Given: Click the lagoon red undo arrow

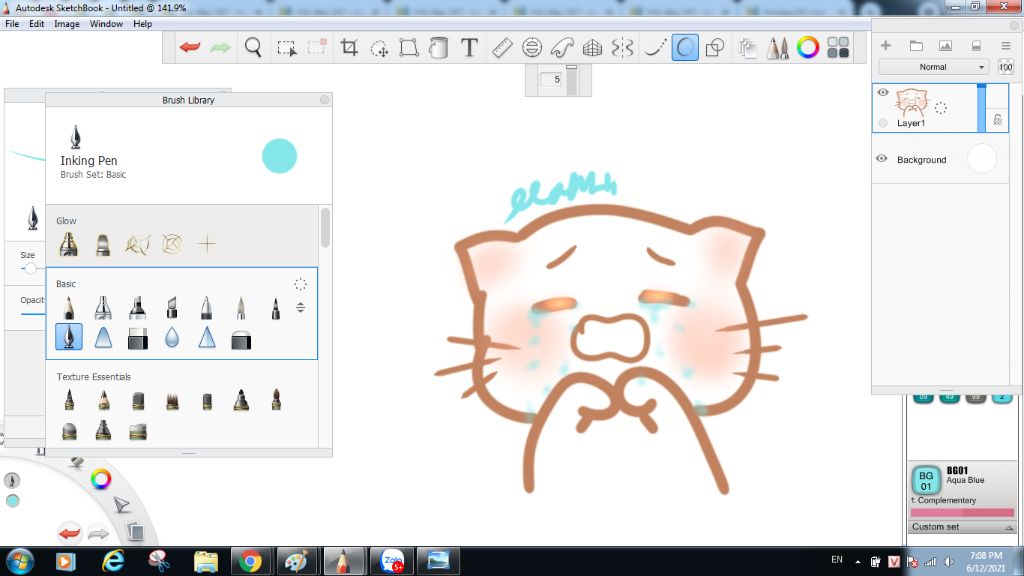Looking at the screenshot, I should tap(69, 533).
